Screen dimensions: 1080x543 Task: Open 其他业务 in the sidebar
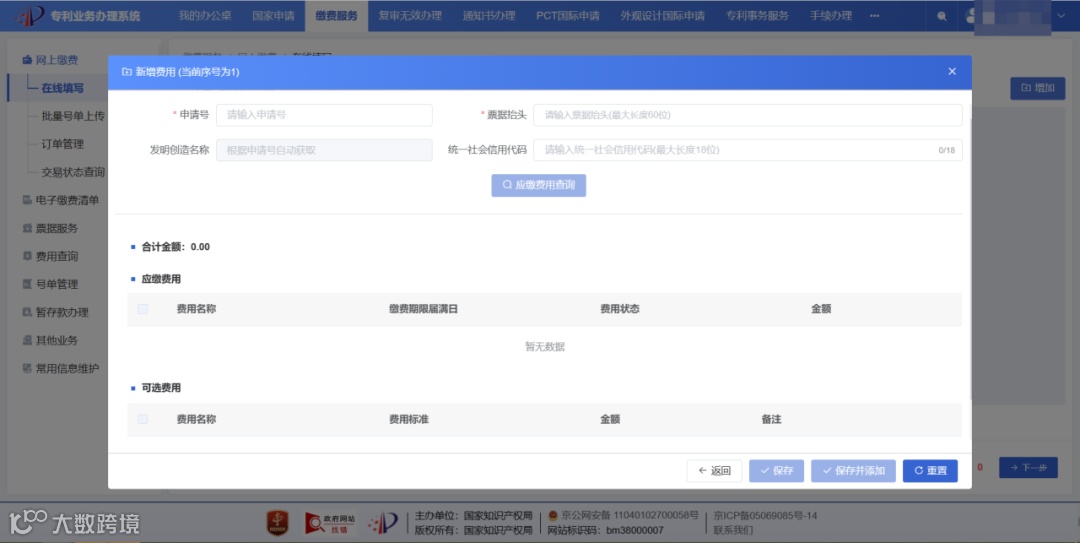point(57,340)
